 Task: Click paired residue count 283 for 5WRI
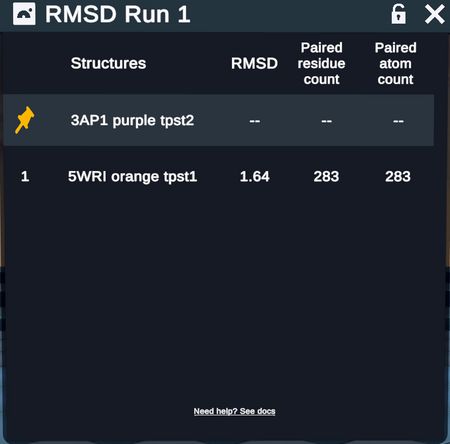pos(326,176)
